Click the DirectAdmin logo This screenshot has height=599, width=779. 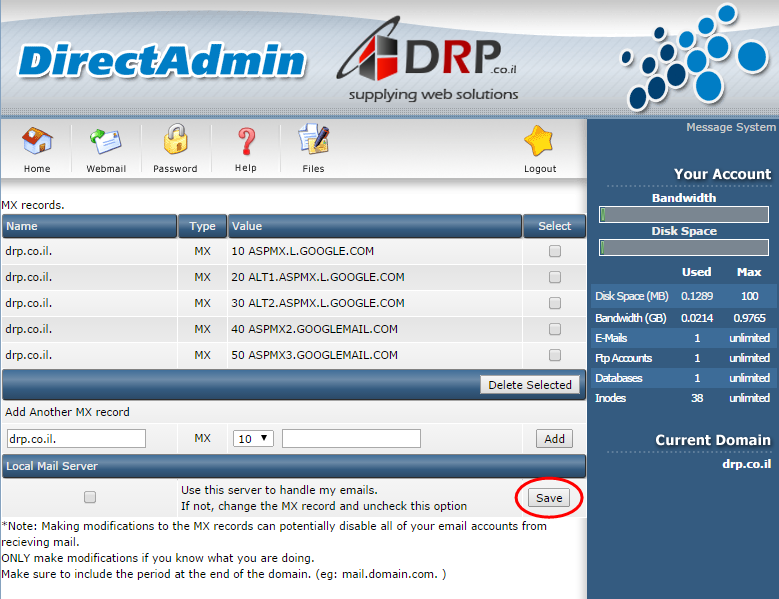162,62
